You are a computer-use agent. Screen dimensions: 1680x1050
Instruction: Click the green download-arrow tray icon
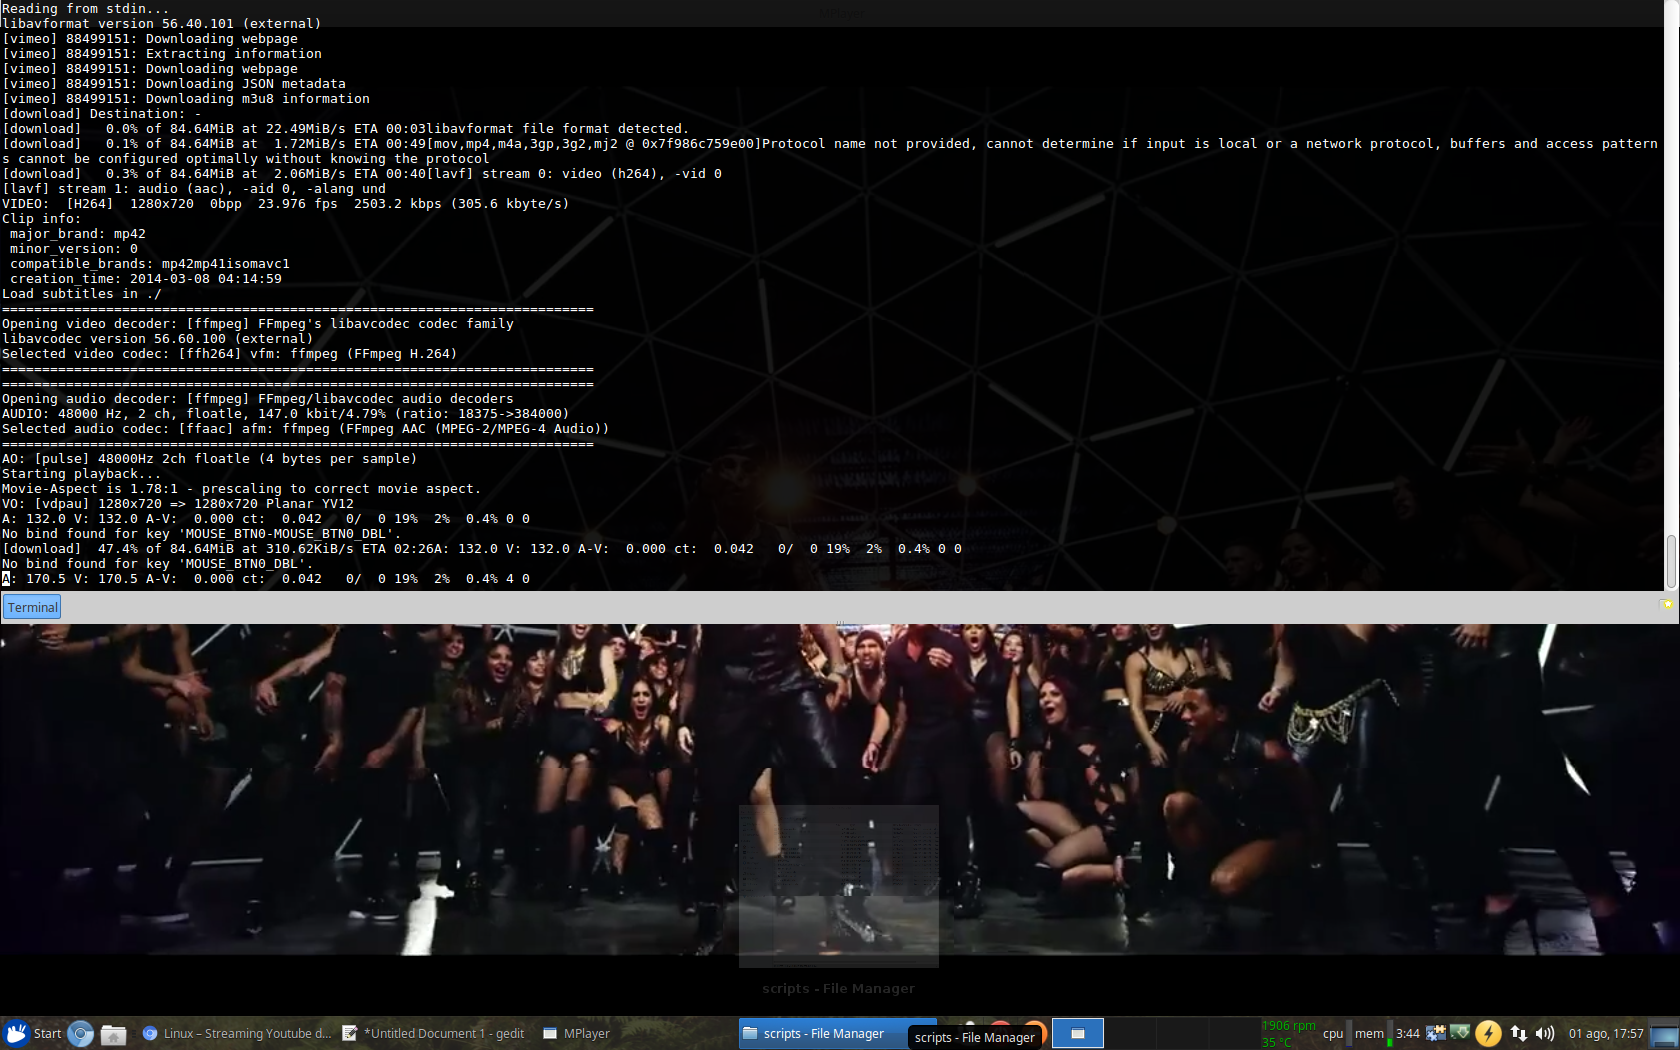click(x=1460, y=1033)
